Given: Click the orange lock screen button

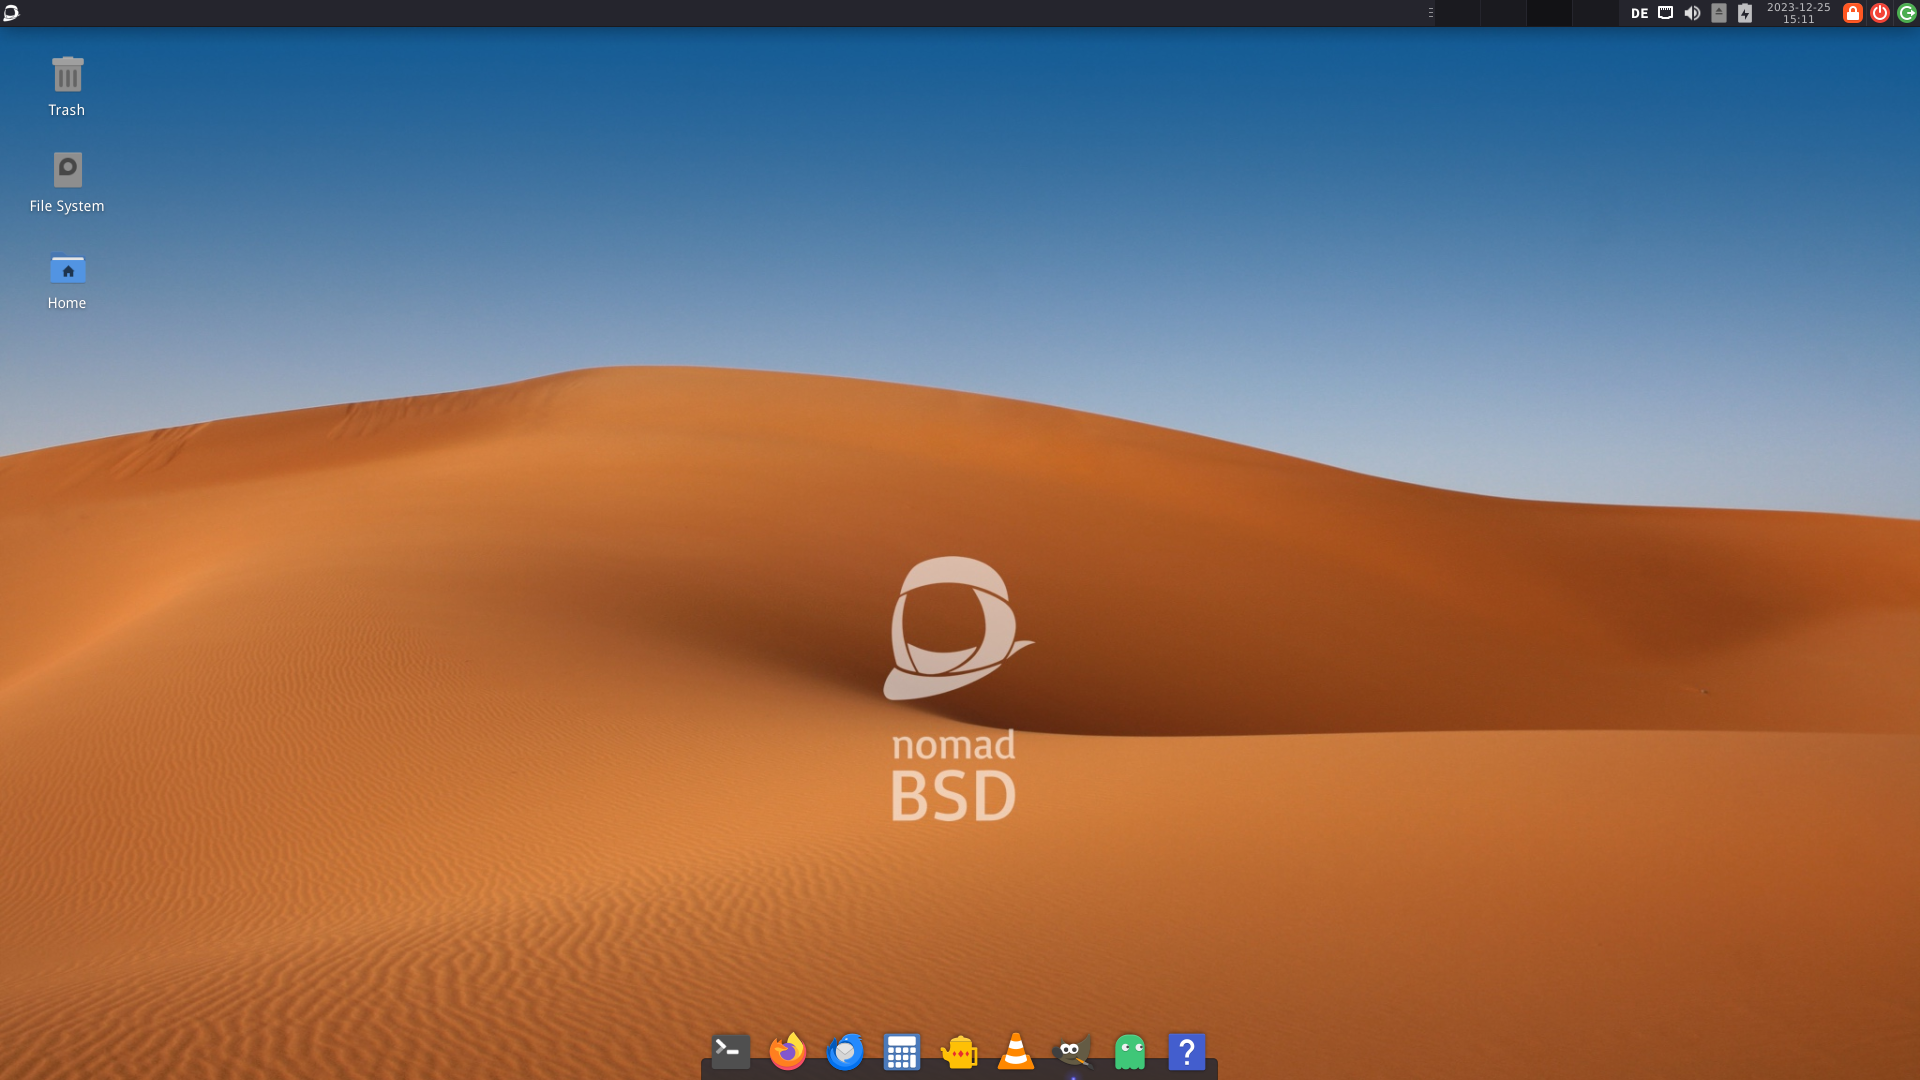Looking at the screenshot, I should [x=1853, y=13].
